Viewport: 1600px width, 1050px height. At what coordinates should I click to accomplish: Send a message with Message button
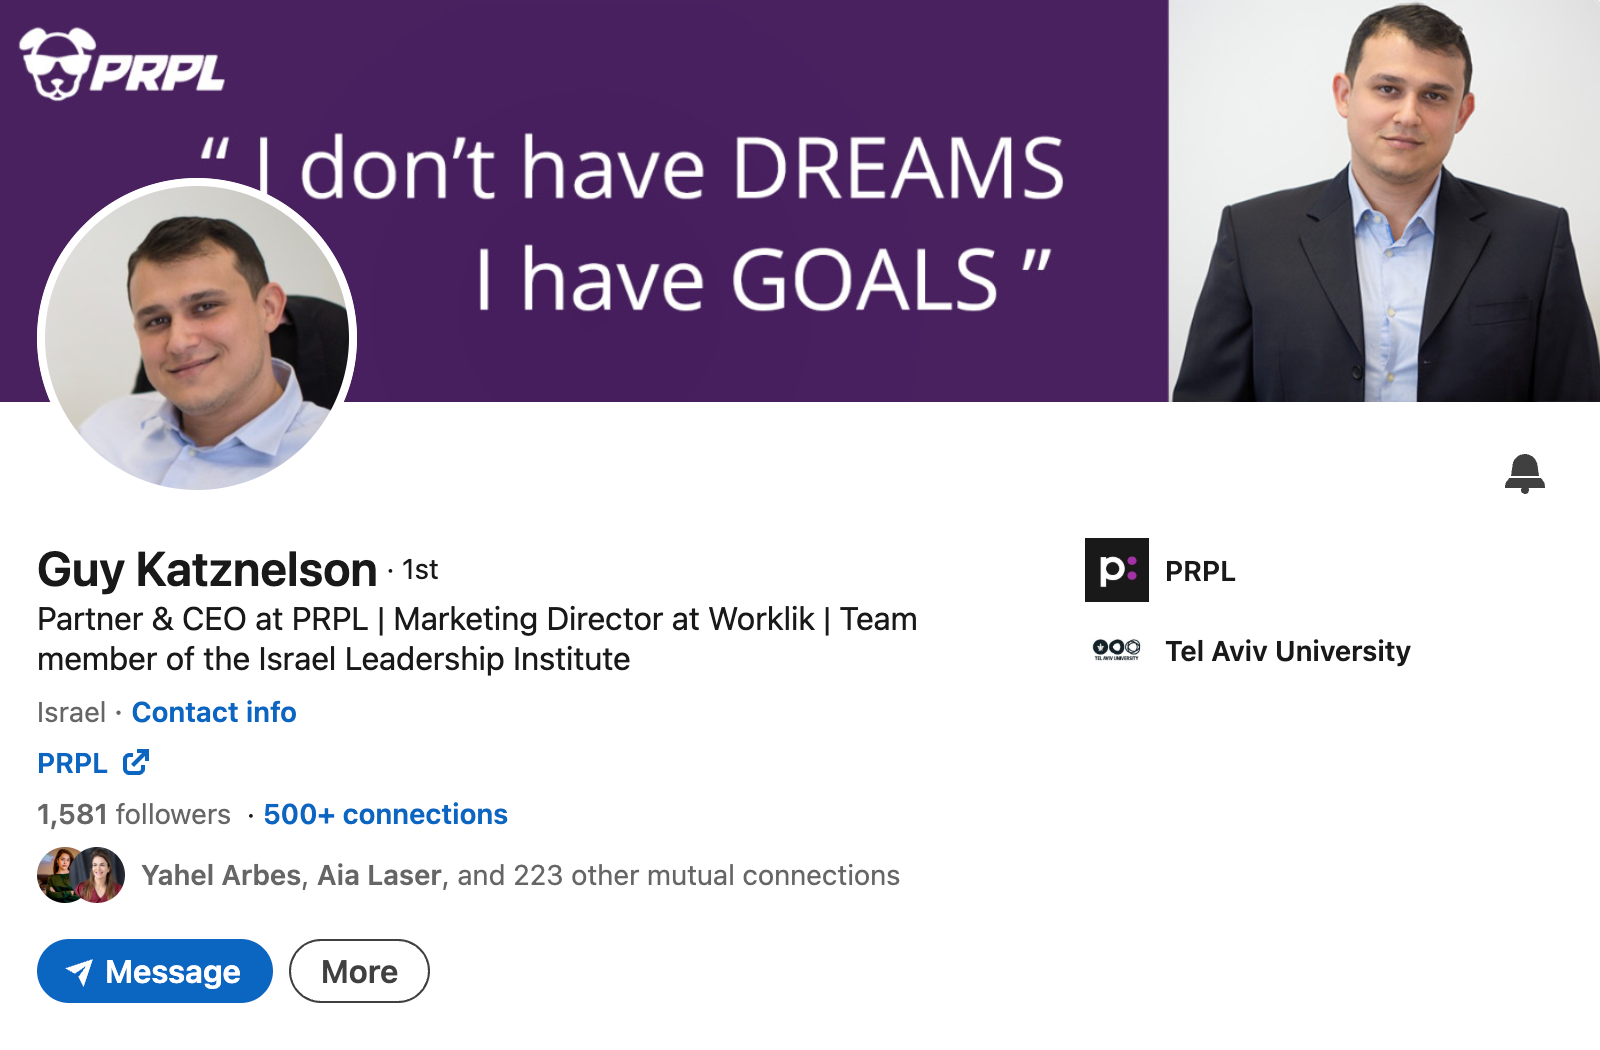tap(155, 971)
